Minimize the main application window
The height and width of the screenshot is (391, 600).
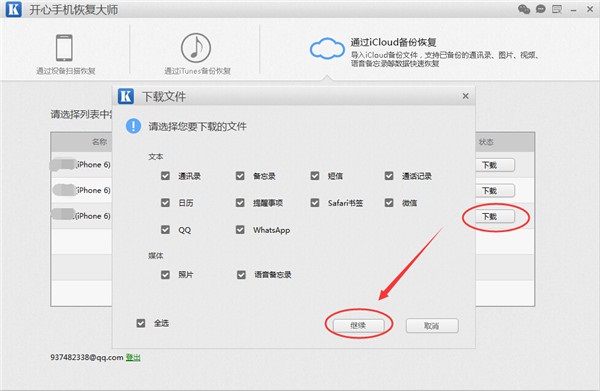pyautogui.click(x=573, y=10)
